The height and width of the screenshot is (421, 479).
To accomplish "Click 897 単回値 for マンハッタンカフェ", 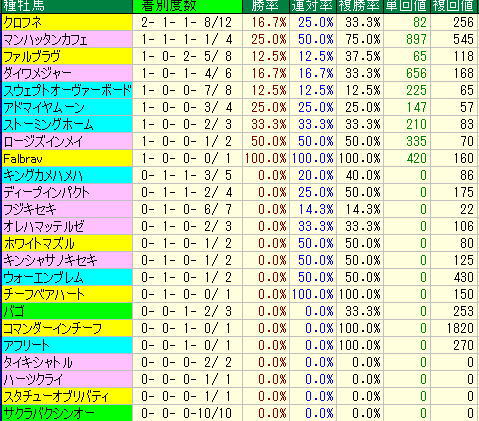I will 416,39.
